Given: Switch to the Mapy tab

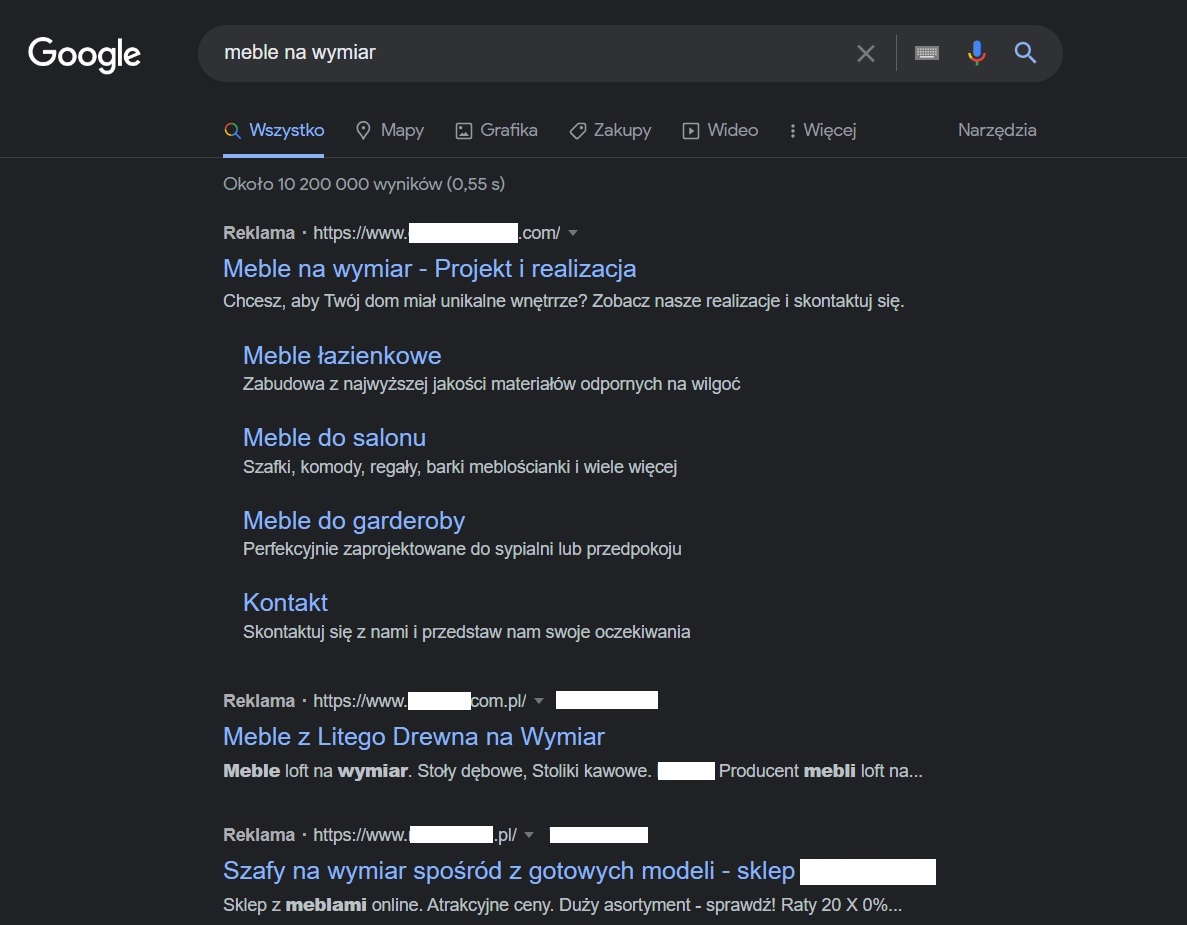Looking at the screenshot, I should 390,130.
